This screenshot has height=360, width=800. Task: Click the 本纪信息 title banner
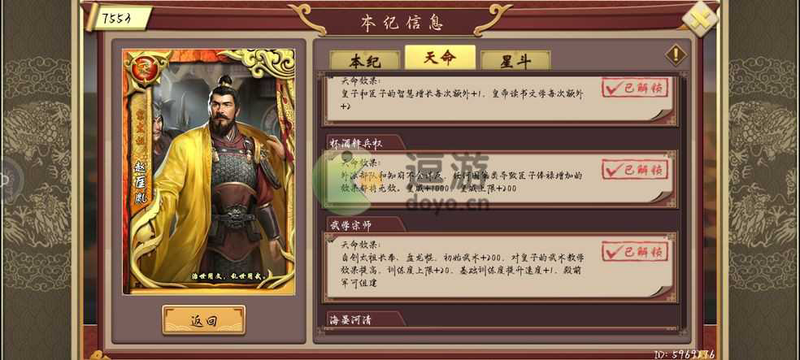[x=402, y=22]
